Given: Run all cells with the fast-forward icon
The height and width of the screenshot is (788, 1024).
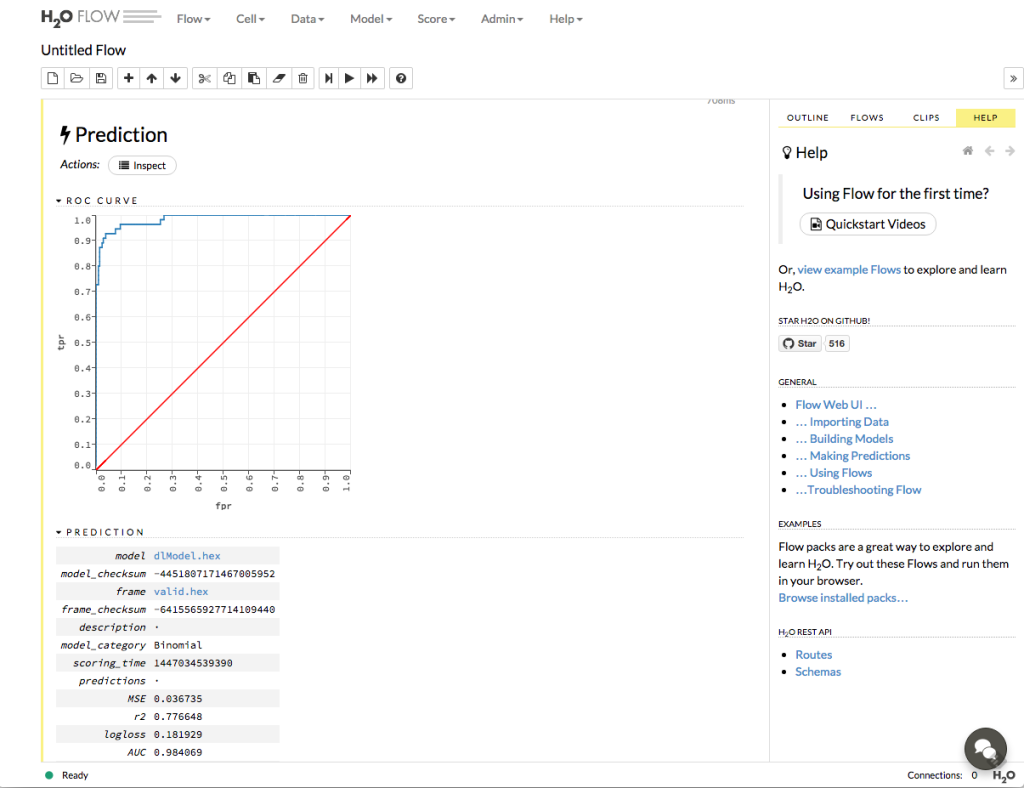Looking at the screenshot, I should 372,78.
